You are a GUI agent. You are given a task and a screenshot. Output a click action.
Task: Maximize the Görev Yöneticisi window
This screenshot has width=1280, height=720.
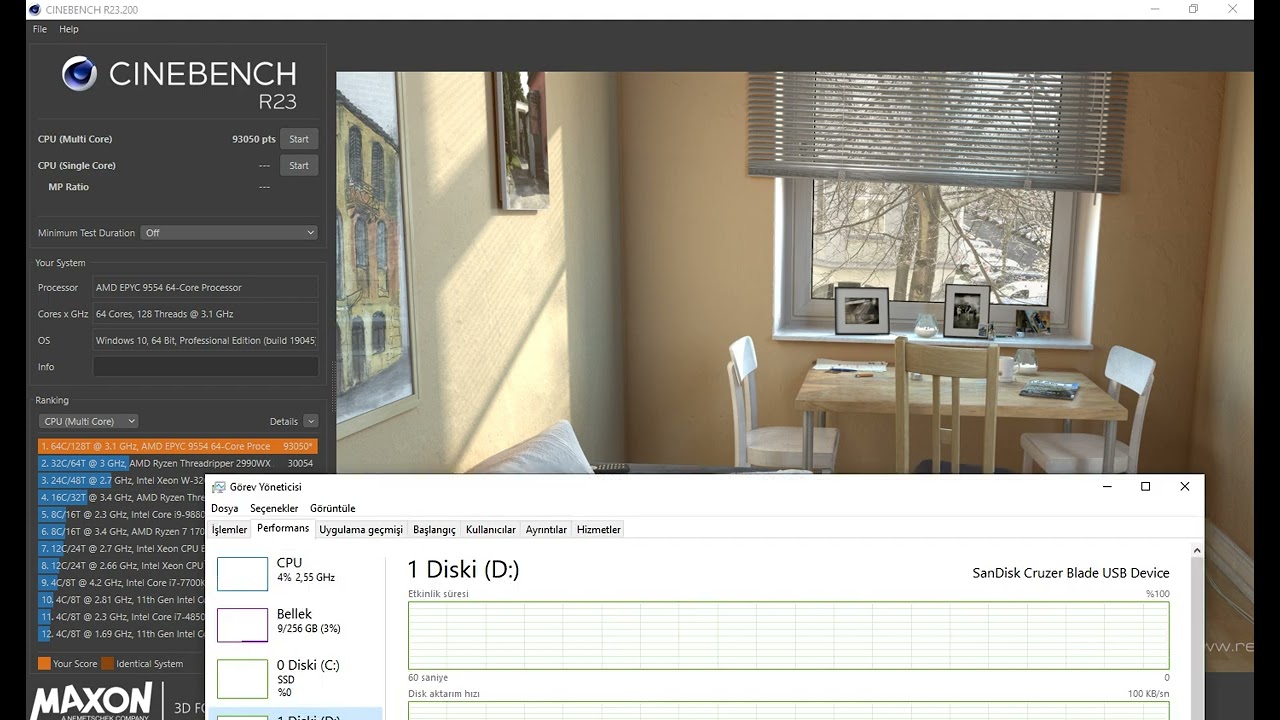pos(1146,487)
